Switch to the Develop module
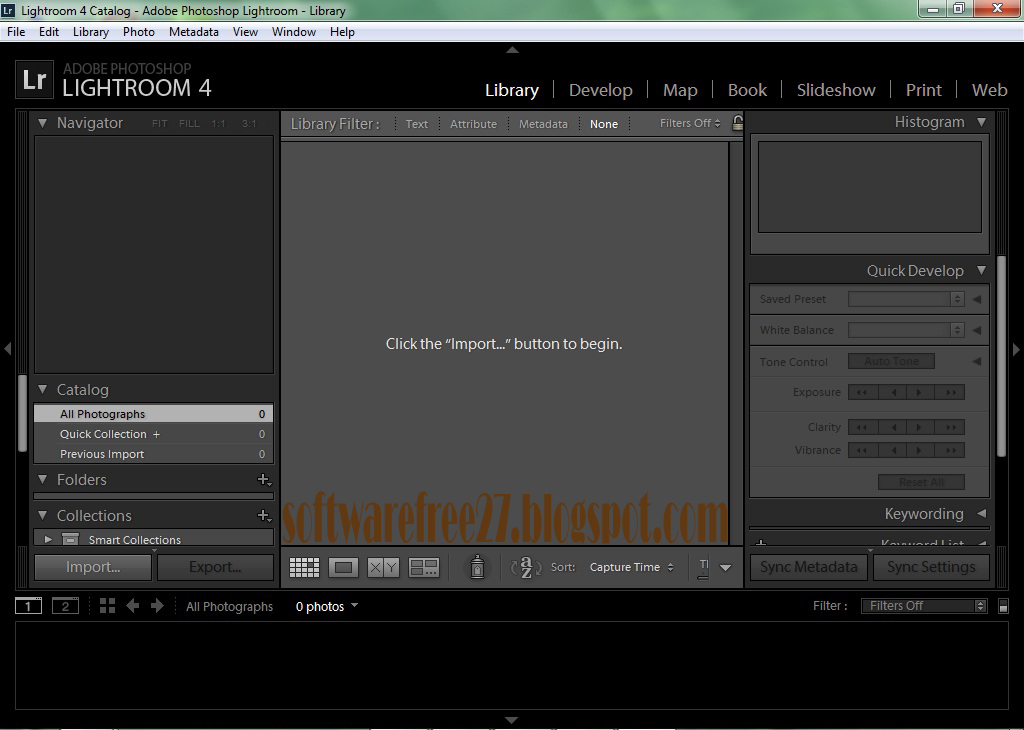The width and height of the screenshot is (1024, 730). tap(601, 90)
